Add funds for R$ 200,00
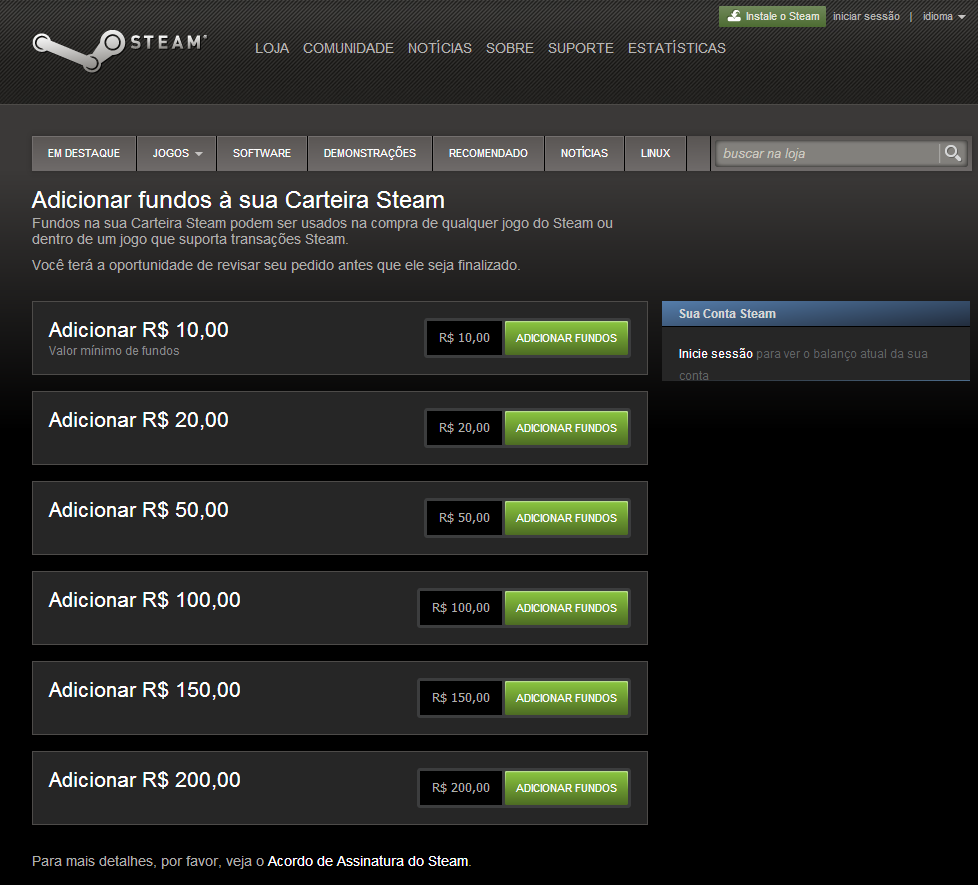978x885 pixels. point(566,788)
